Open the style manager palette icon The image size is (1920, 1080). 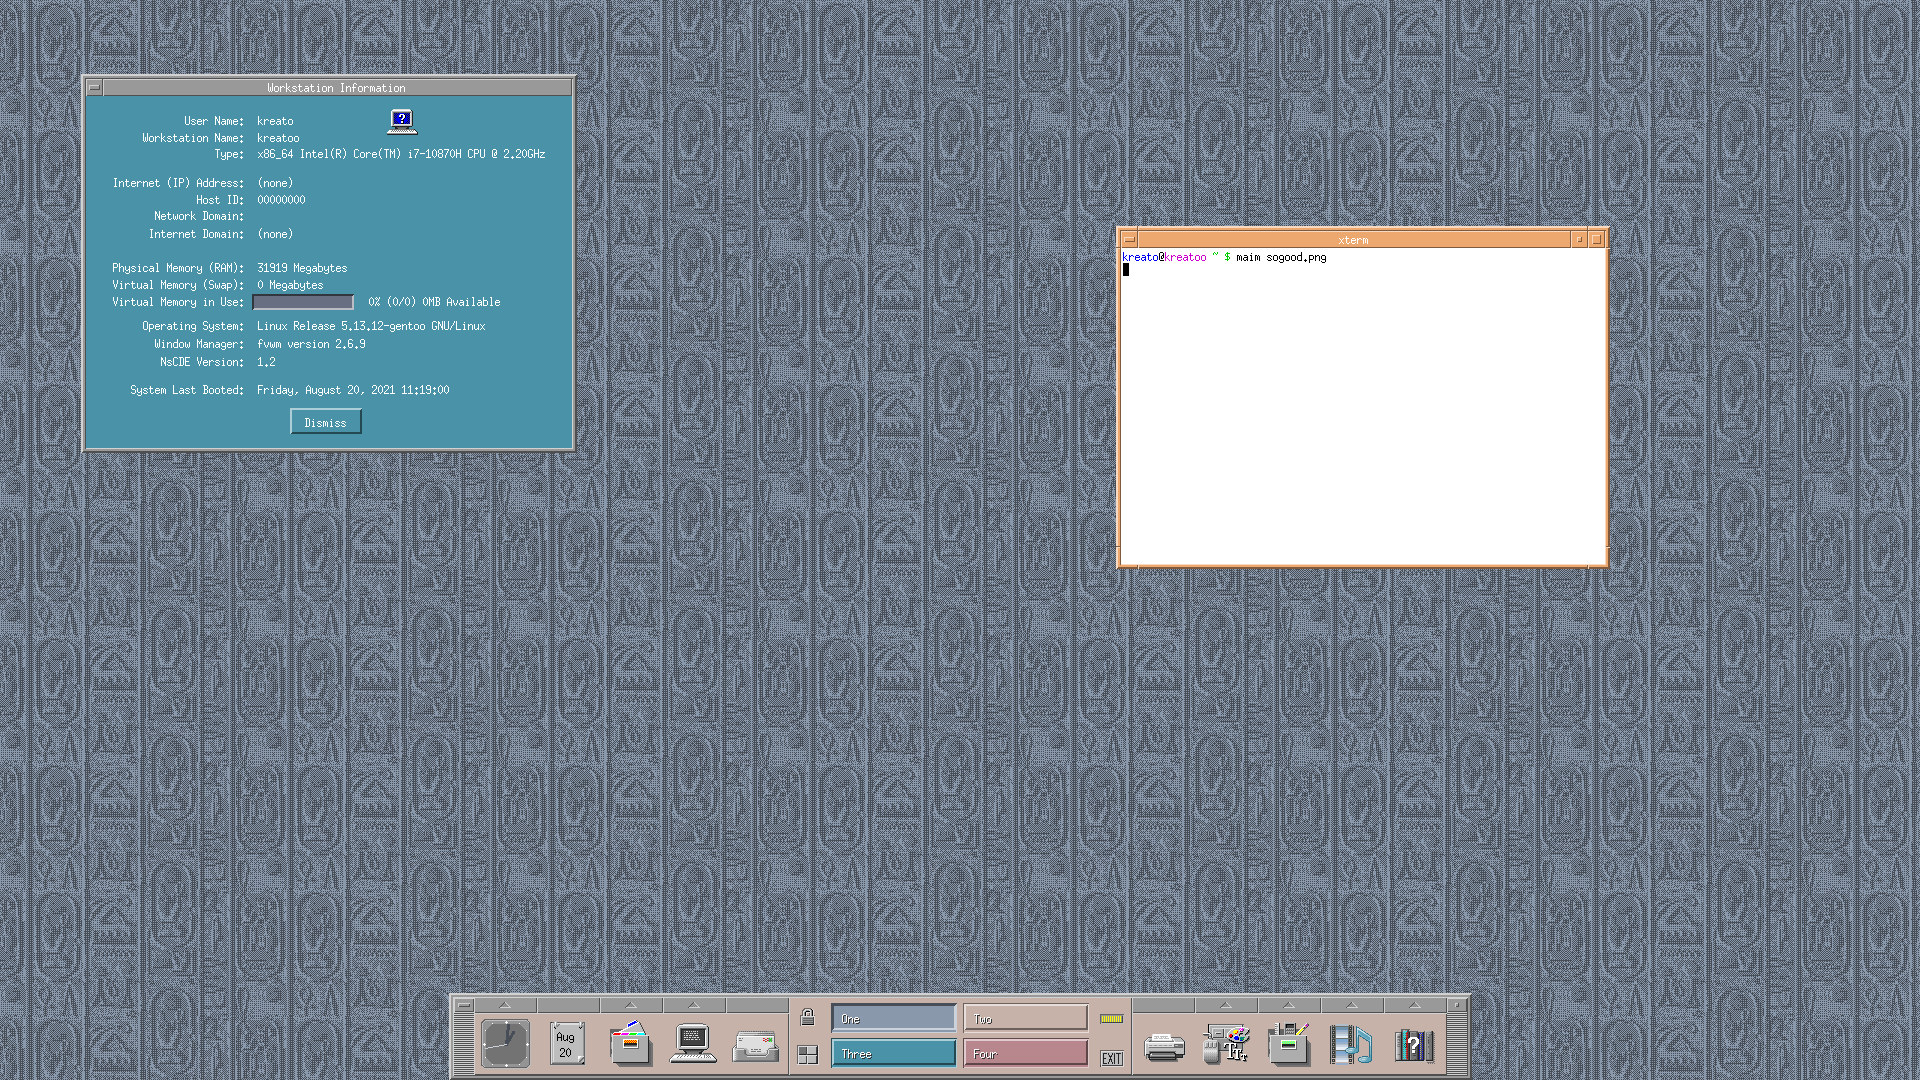coord(1226,1044)
